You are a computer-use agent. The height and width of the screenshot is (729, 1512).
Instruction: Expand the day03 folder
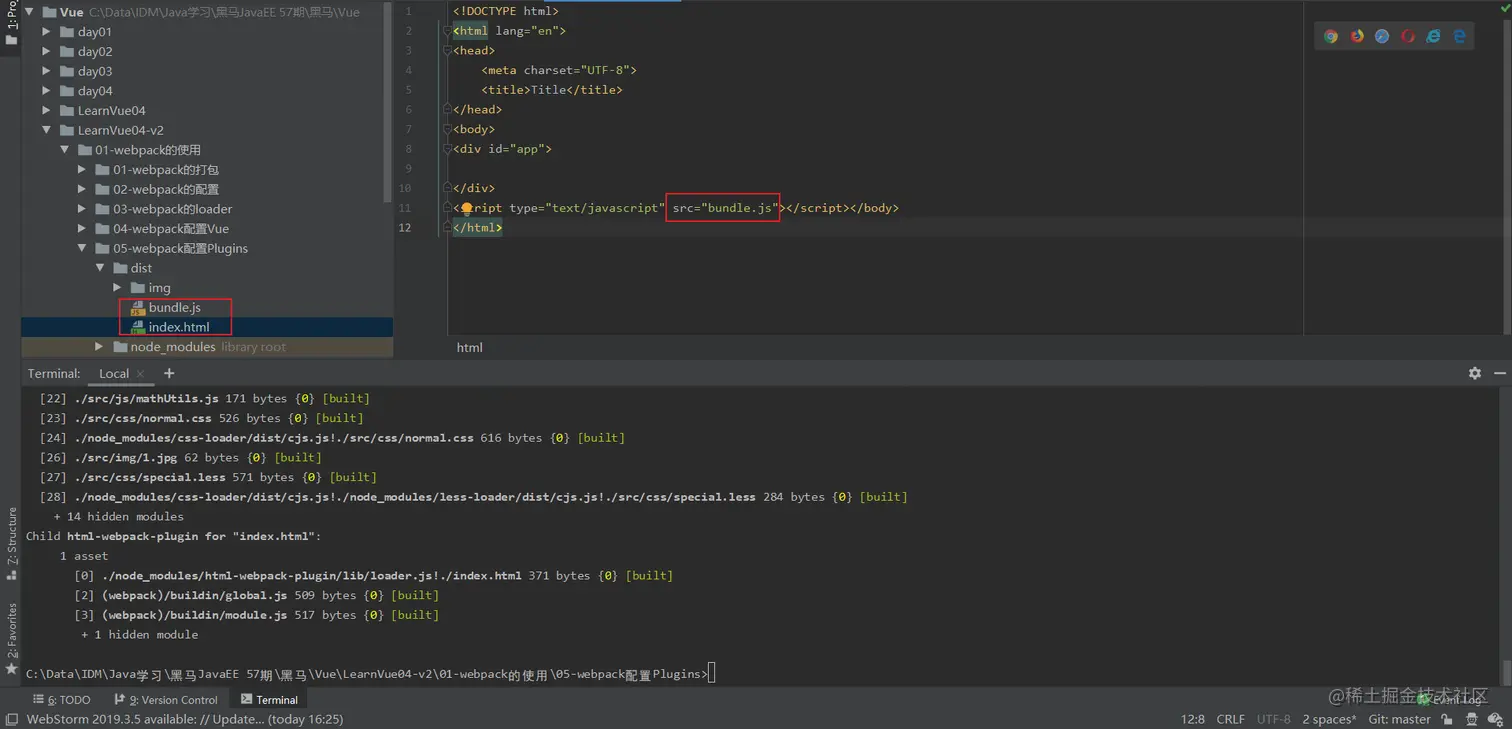(x=47, y=71)
